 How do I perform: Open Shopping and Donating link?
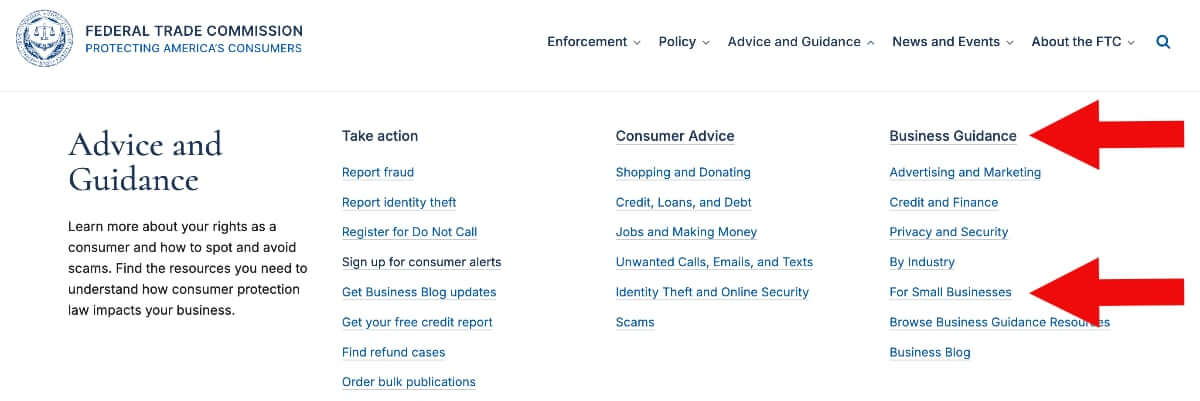coord(683,172)
